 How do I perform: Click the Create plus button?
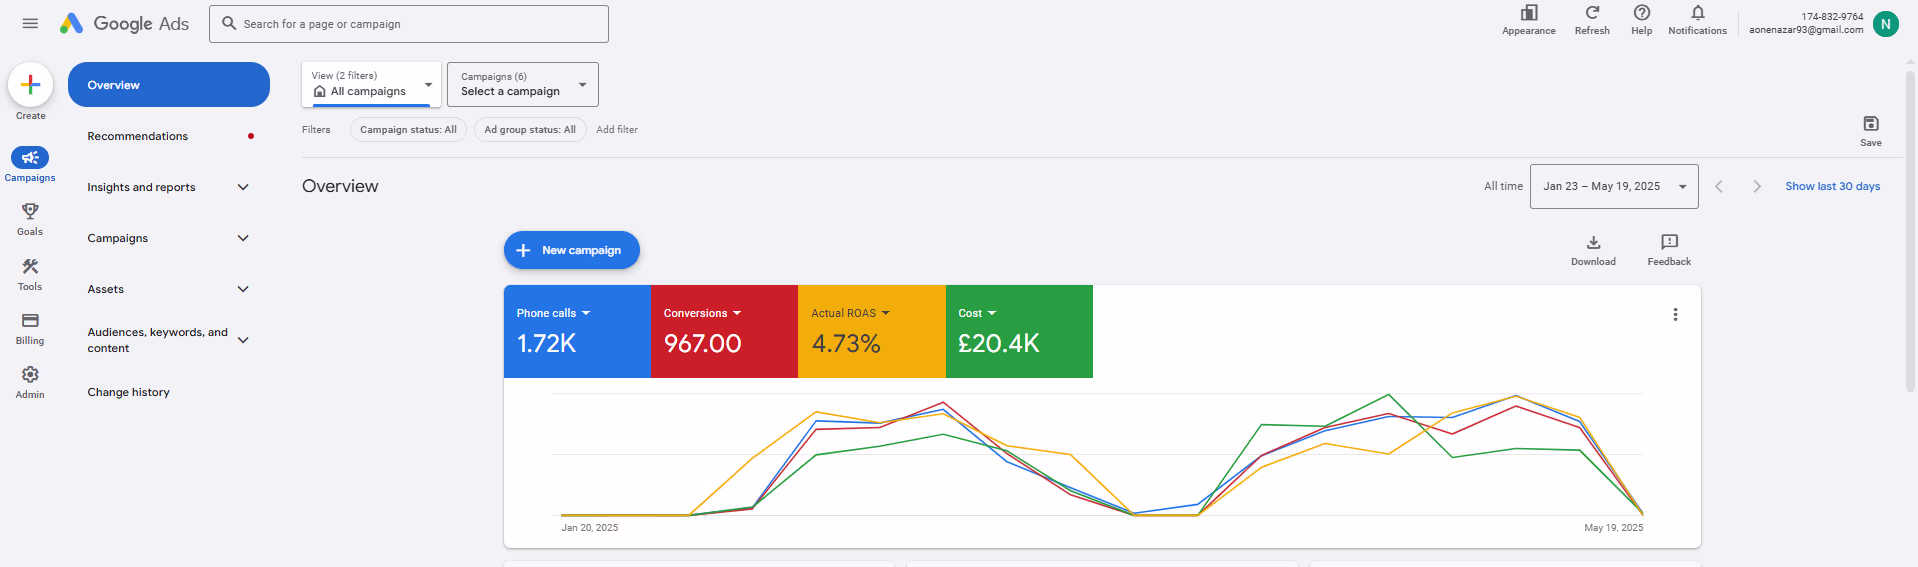click(30, 85)
